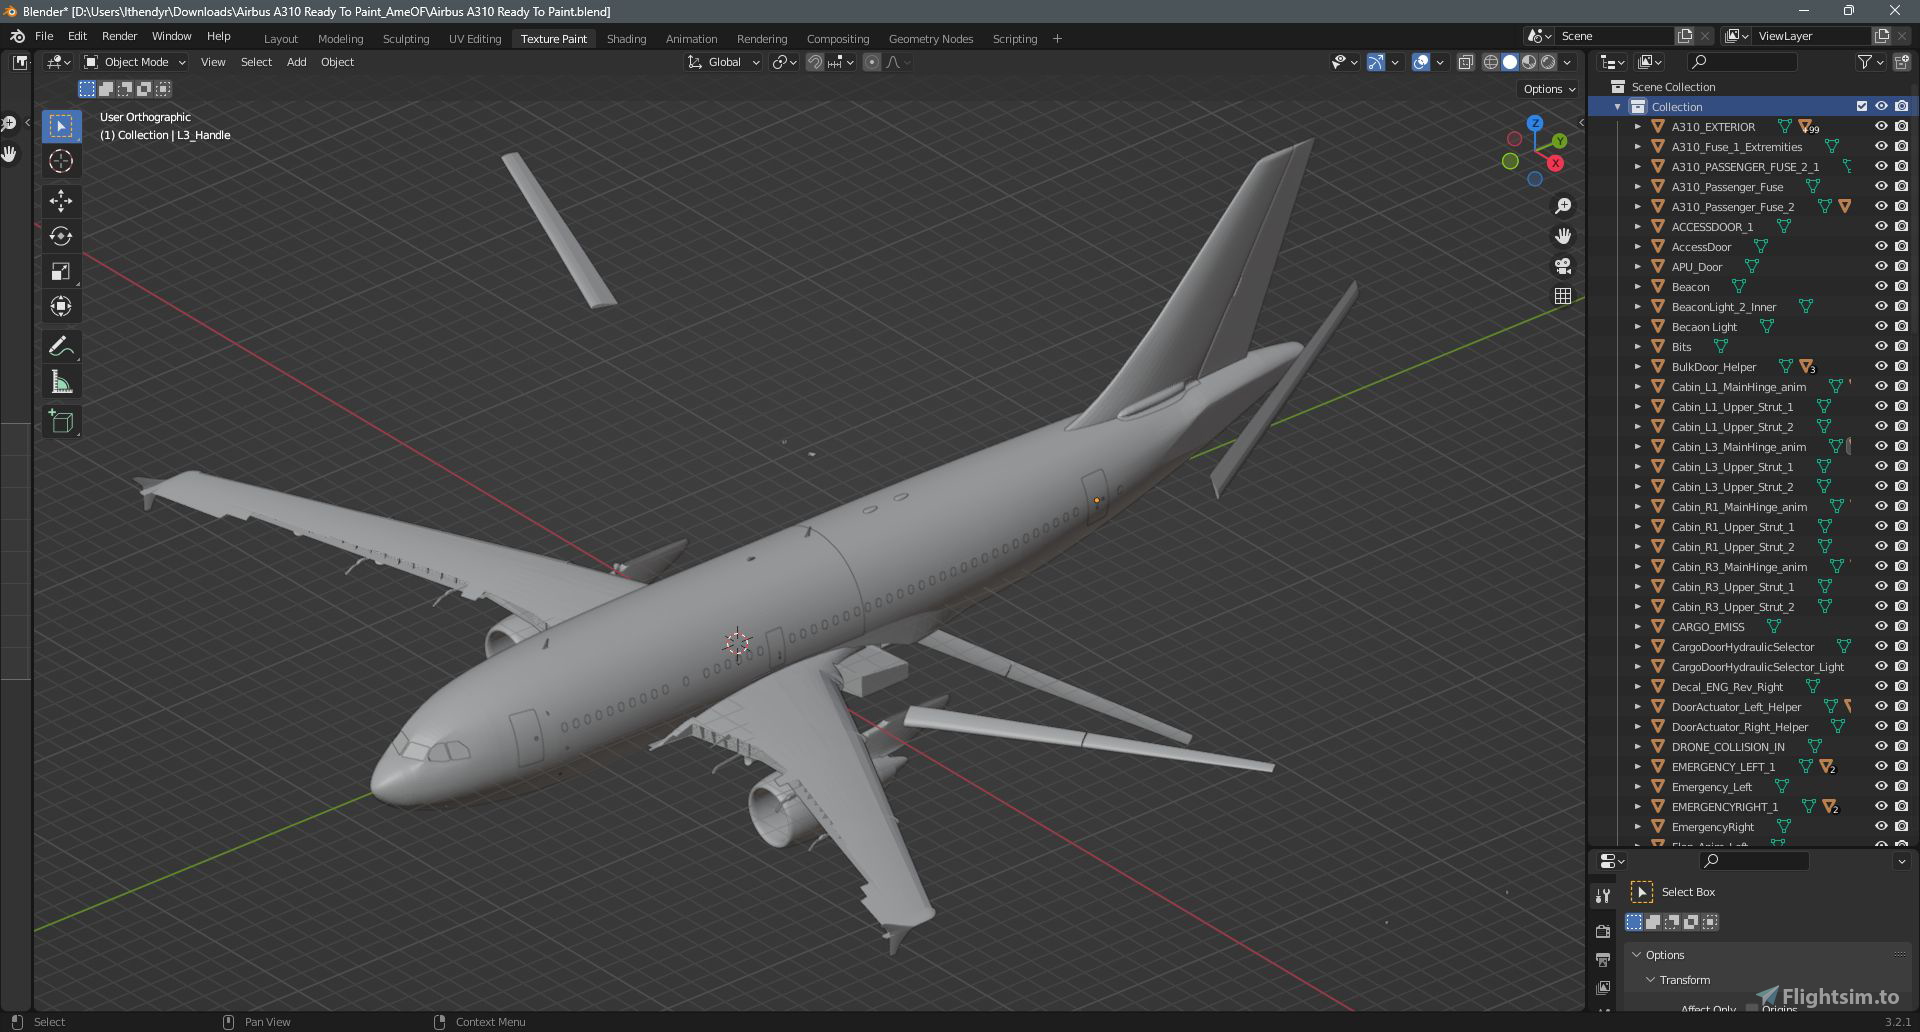Open the Tool properties tab icon
The height and width of the screenshot is (1032, 1920).
point(1603,896)
